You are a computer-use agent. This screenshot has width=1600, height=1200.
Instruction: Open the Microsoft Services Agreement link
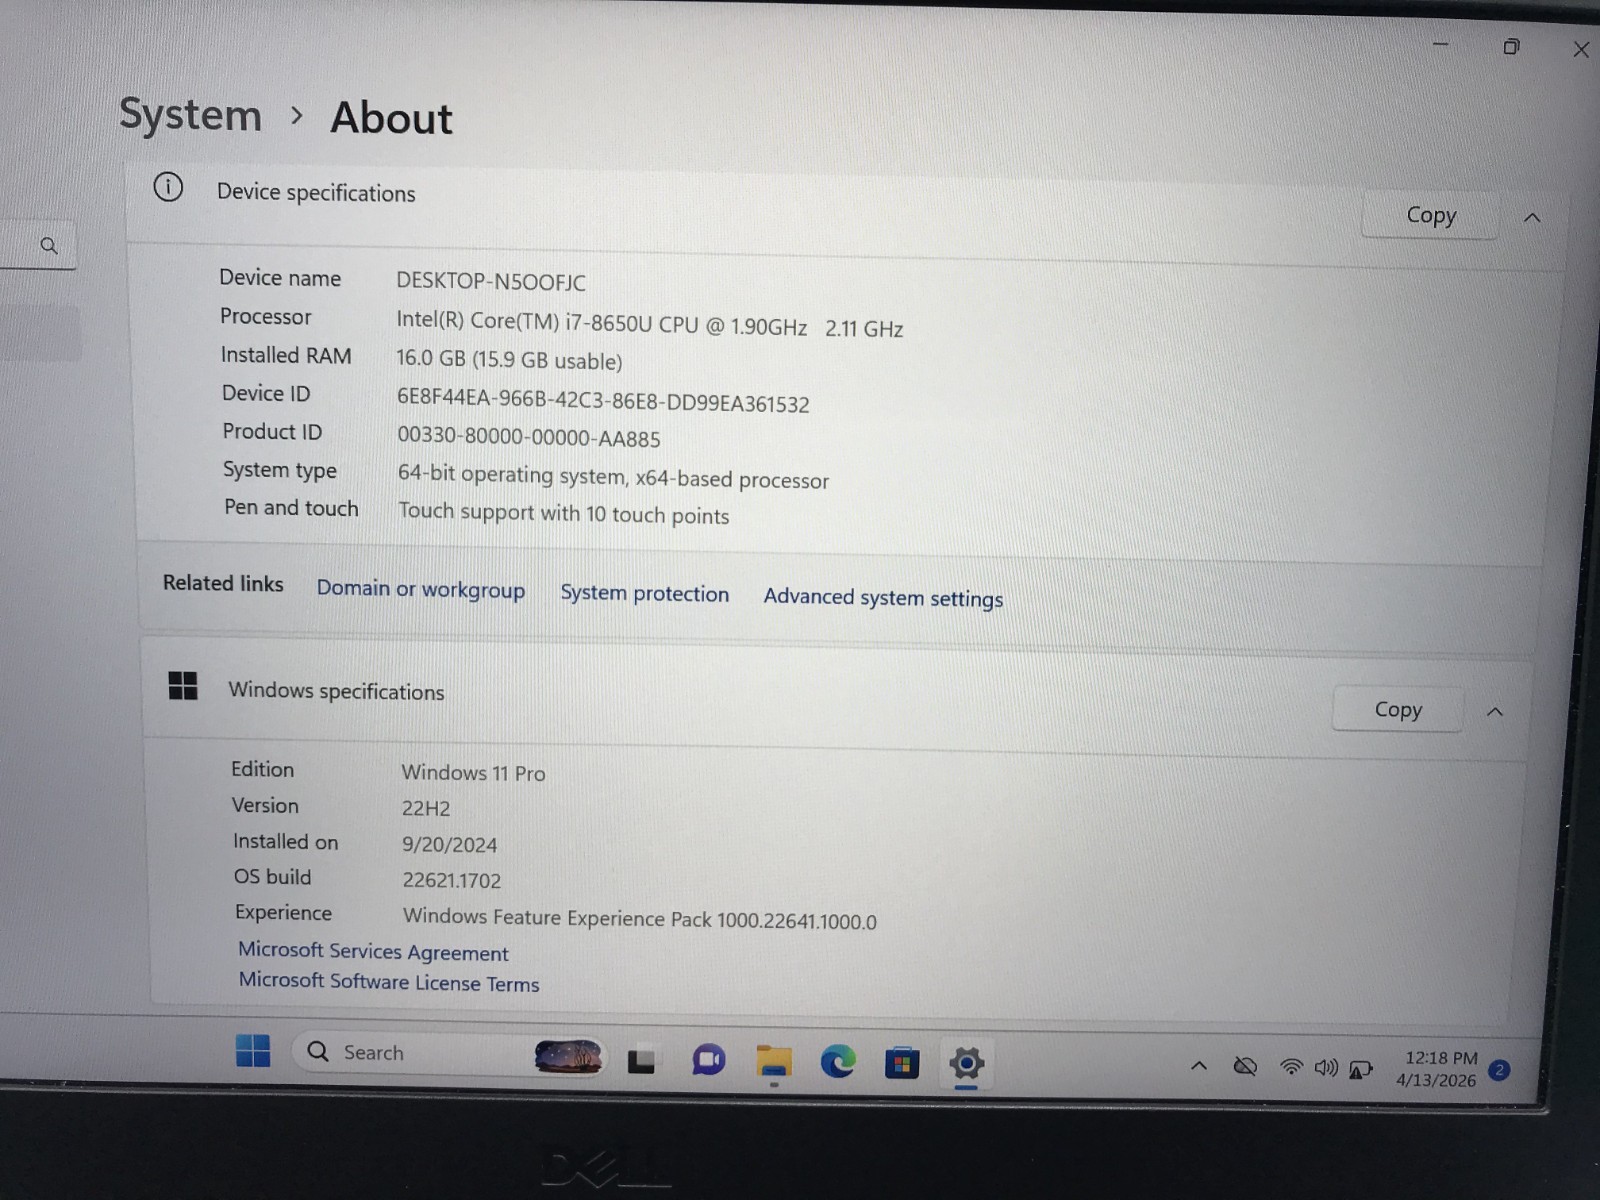(373, 951)
